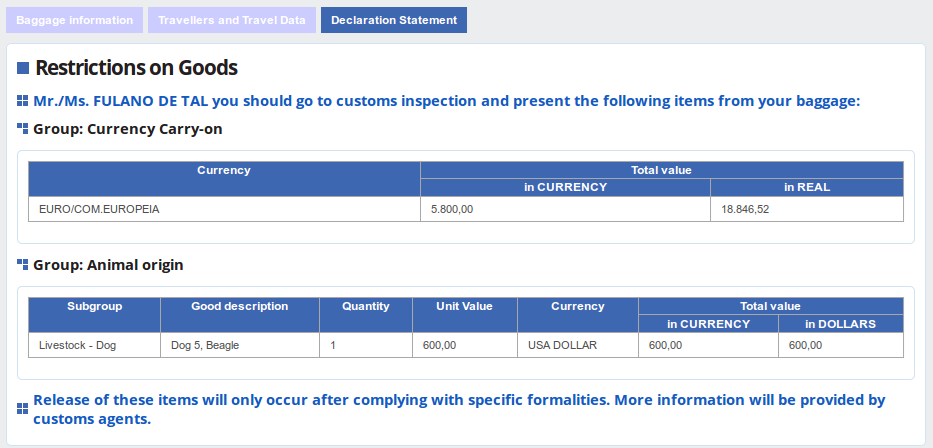Click the USA DOLLAR currency cell

(577, 345)
